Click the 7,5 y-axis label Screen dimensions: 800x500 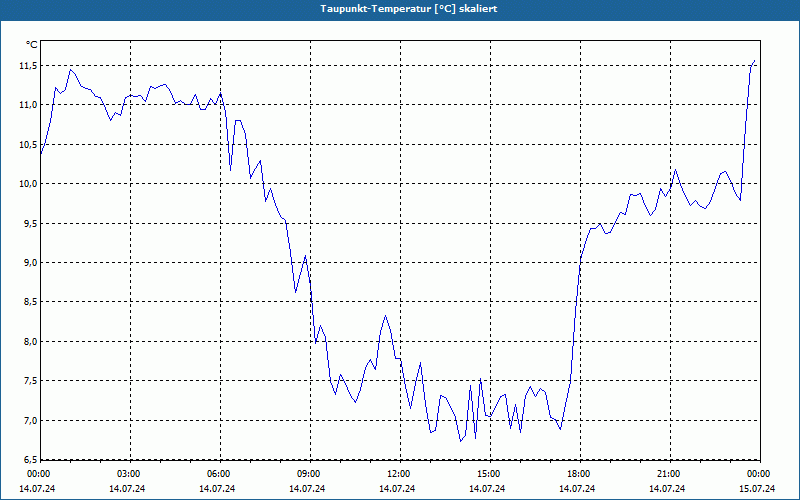pyautogui.click(x=31, y=381)
